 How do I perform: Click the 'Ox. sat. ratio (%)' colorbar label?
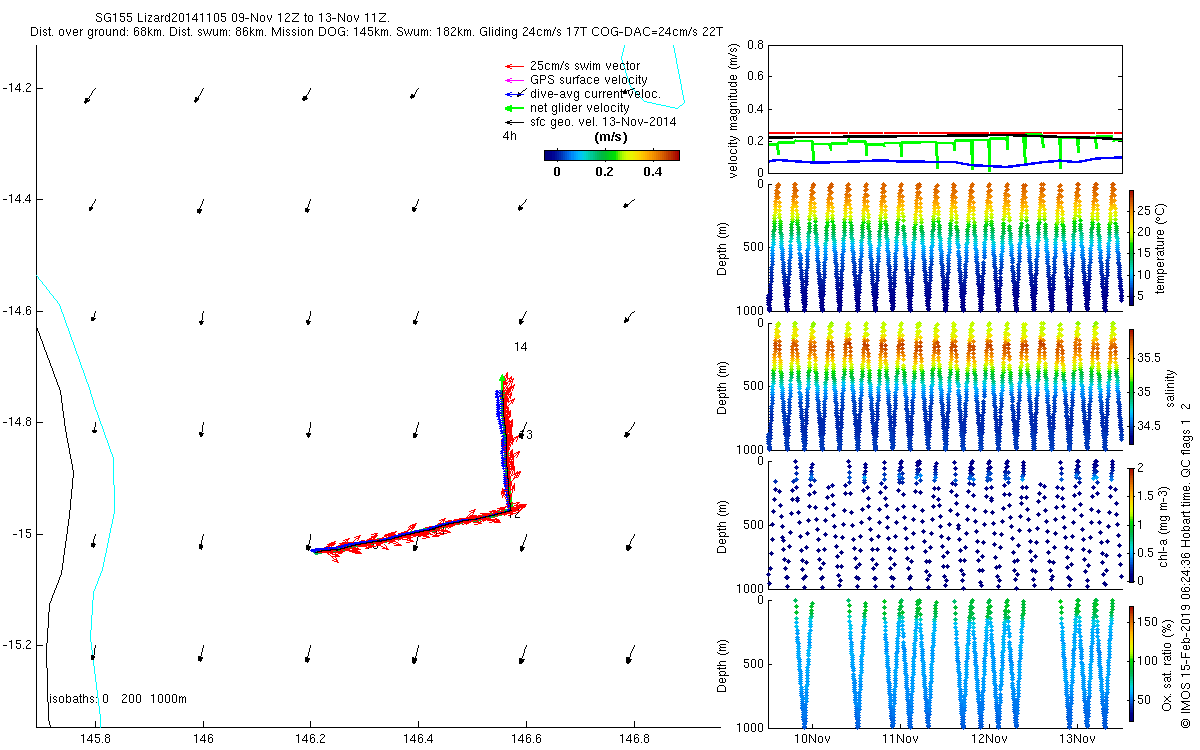pyautogui.click(x=1167, y=663)
